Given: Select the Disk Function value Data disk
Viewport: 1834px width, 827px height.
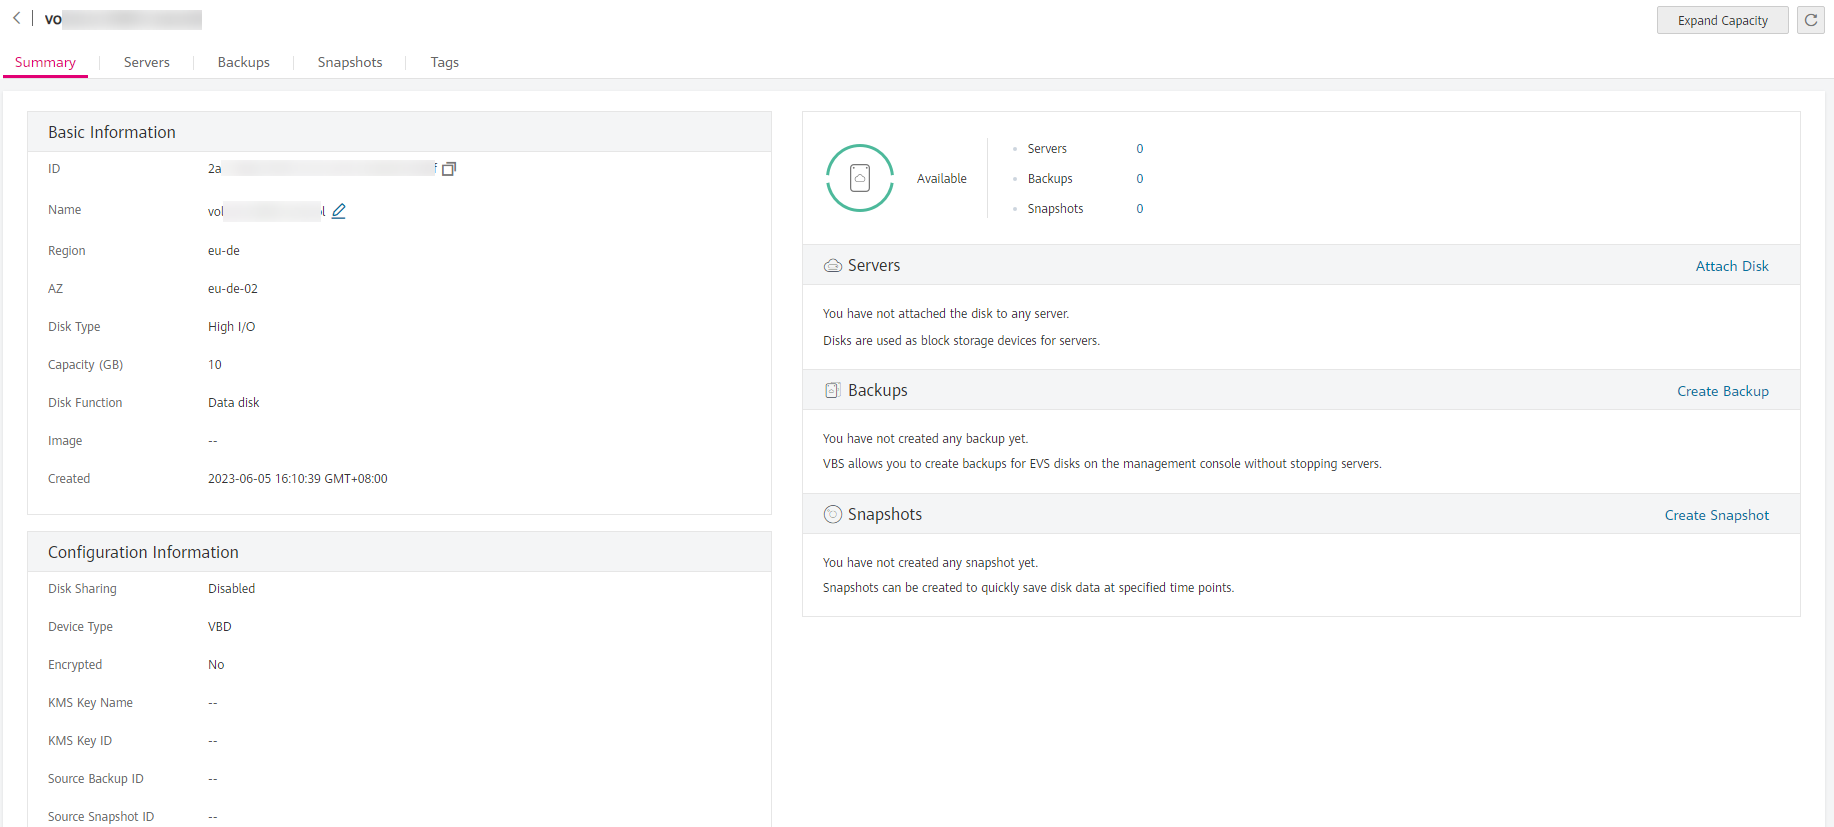Looking at the screenshot, I should 234,403.
